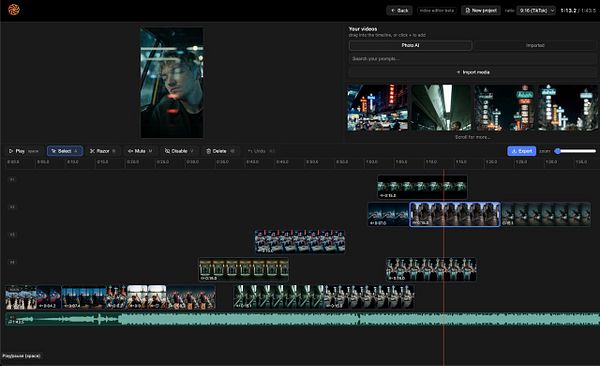Activate the Select tool

coord(65,151)
